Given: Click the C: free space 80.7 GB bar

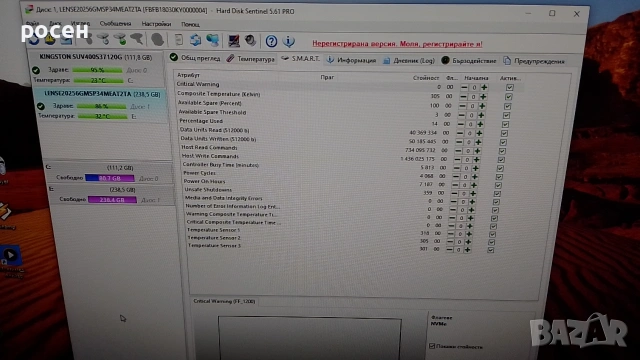Looking at the screenshot, I should [x=109, y=178].
